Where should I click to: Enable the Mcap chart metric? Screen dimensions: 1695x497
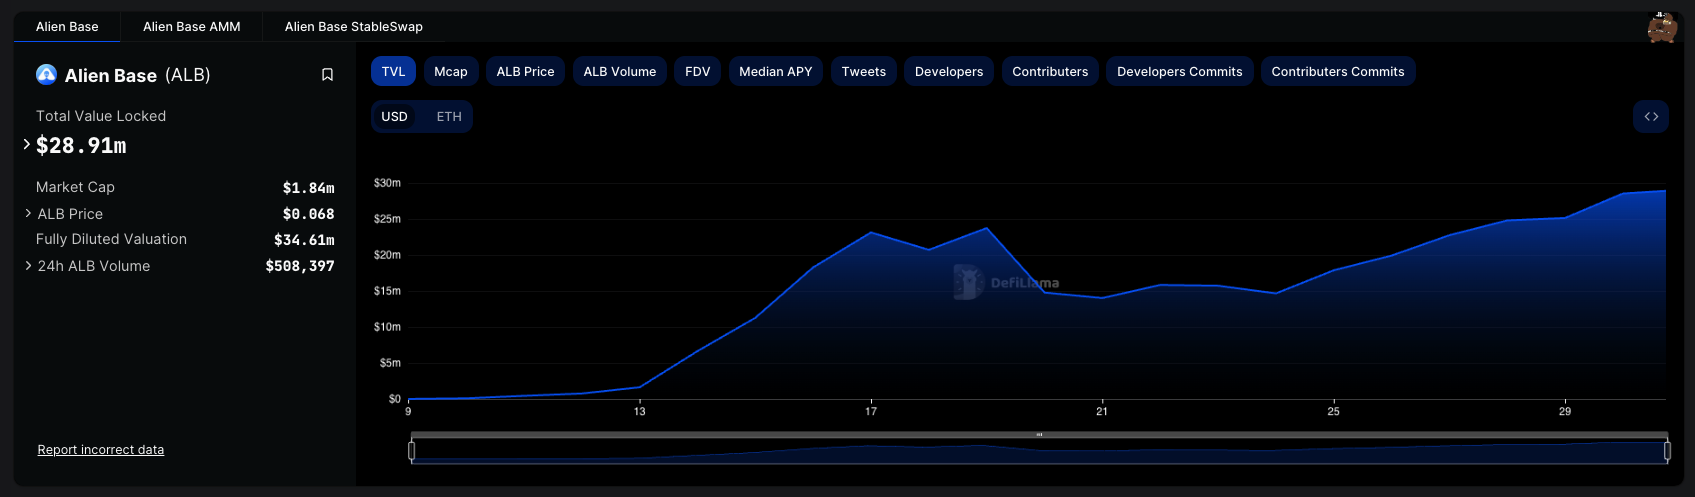[x=450, y=72]
